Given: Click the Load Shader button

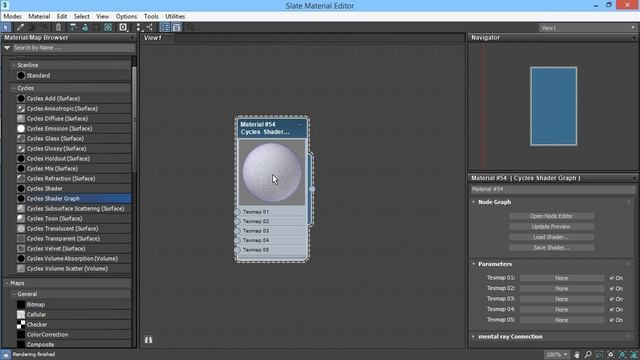Looking at the screenshot, I should coord(551,237).
